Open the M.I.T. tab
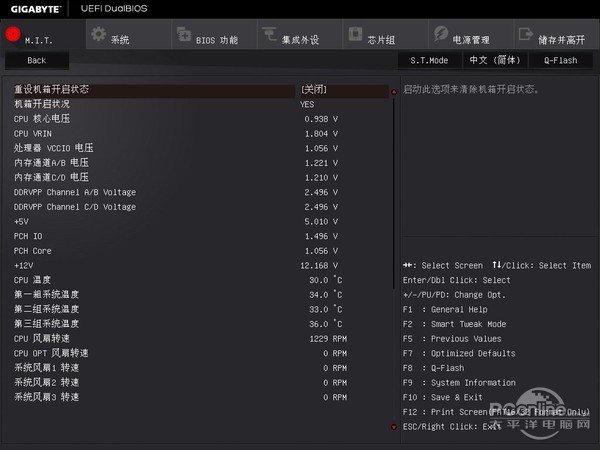The image size is (600, 450). 43,34
